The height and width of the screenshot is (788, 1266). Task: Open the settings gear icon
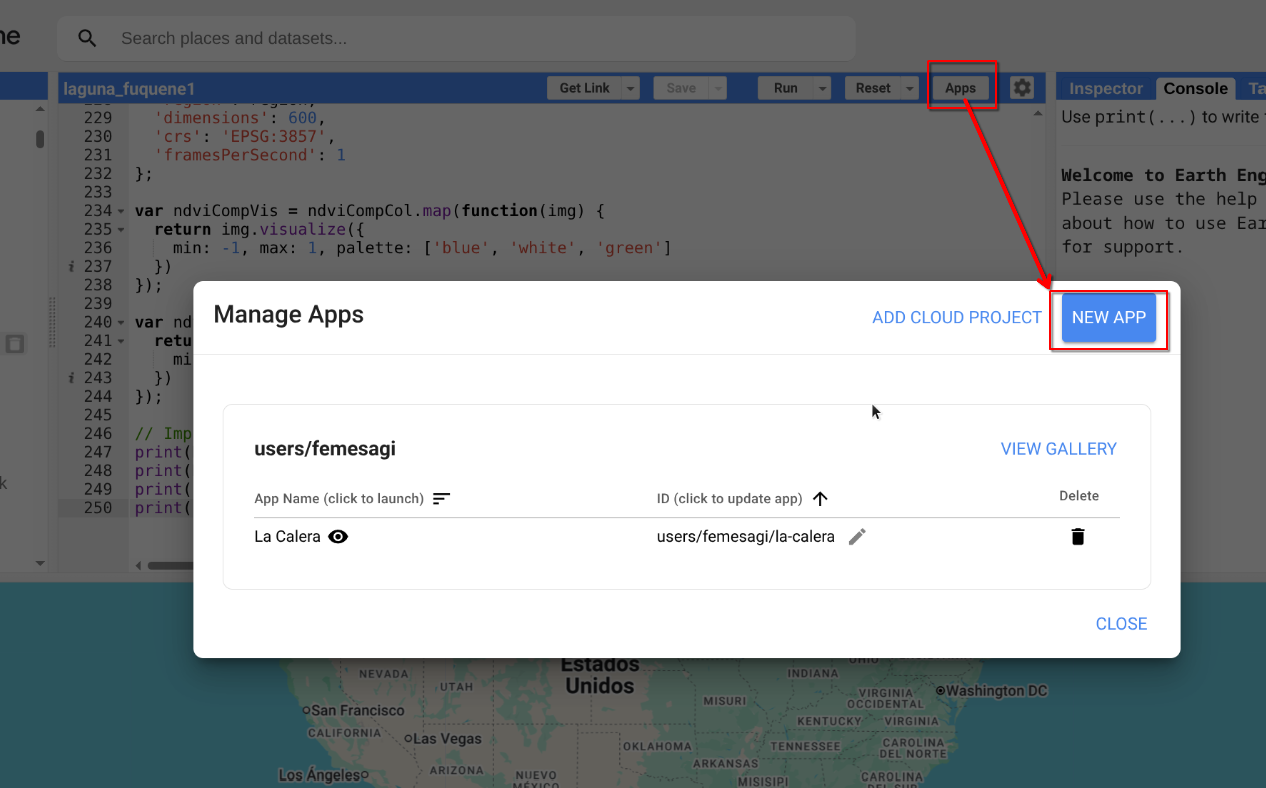coord(1021,88)
